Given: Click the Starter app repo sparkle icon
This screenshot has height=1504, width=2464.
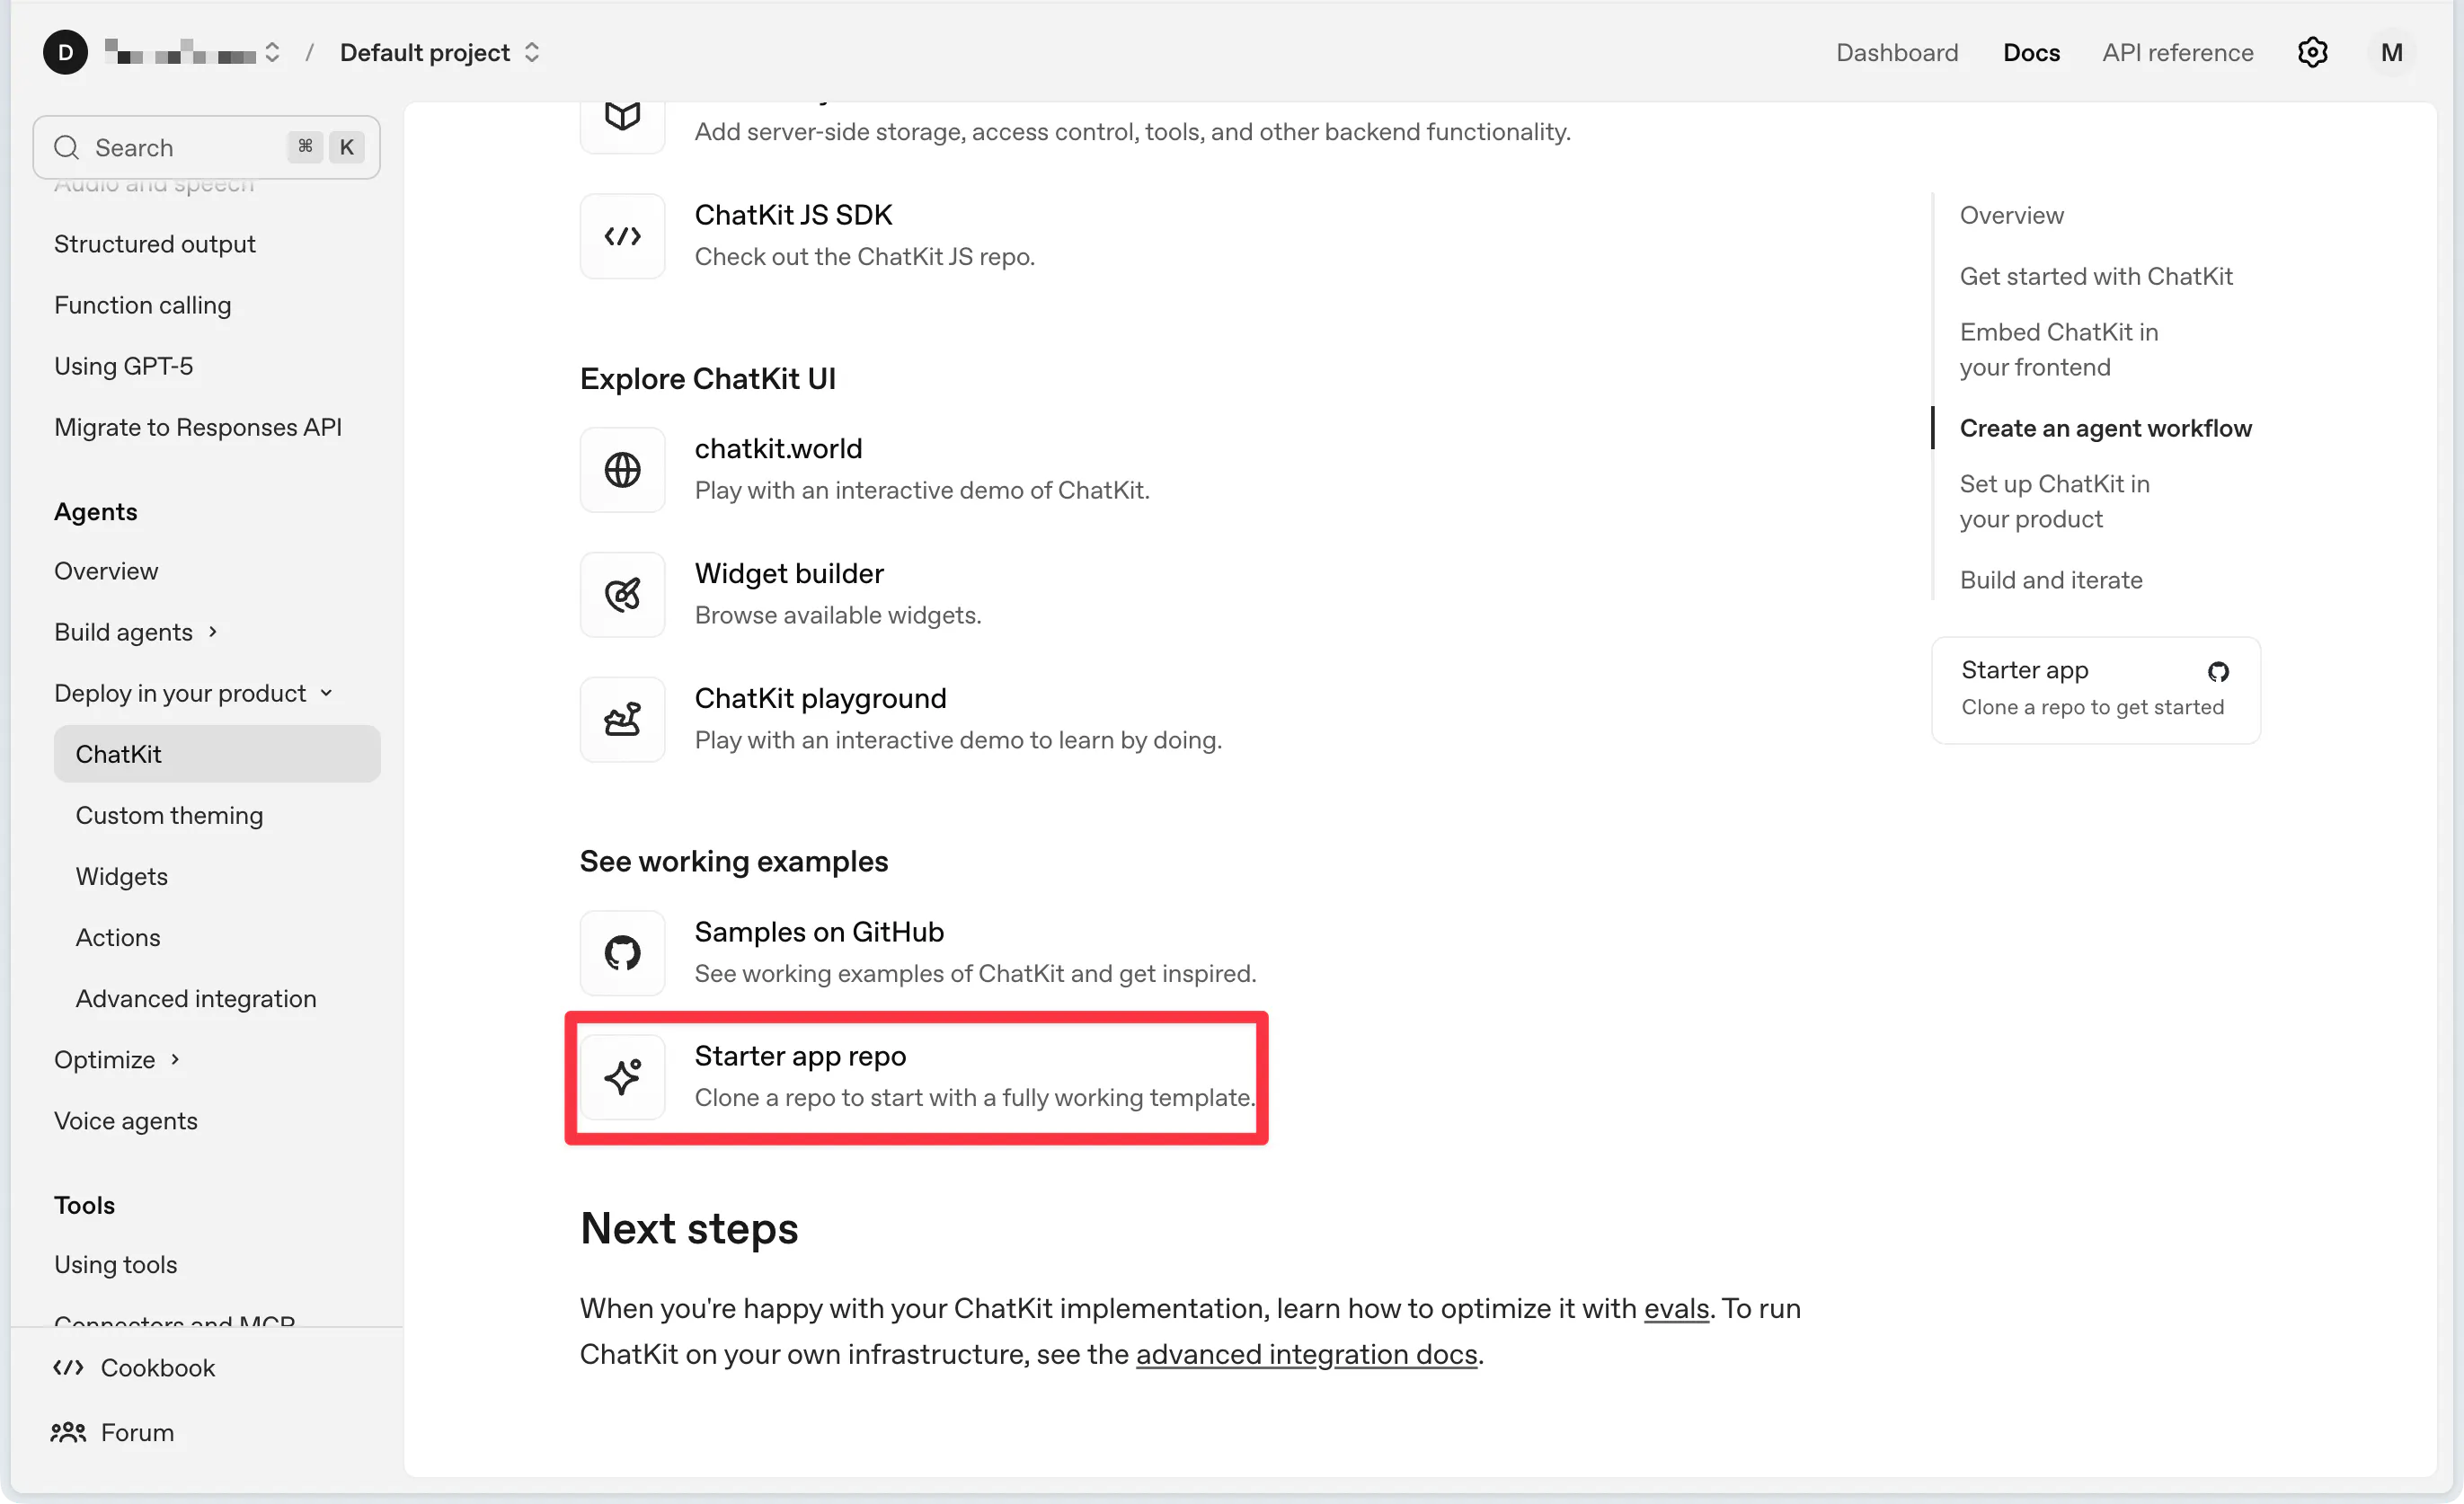Looking at the screenshot, I should point(622,1077).
